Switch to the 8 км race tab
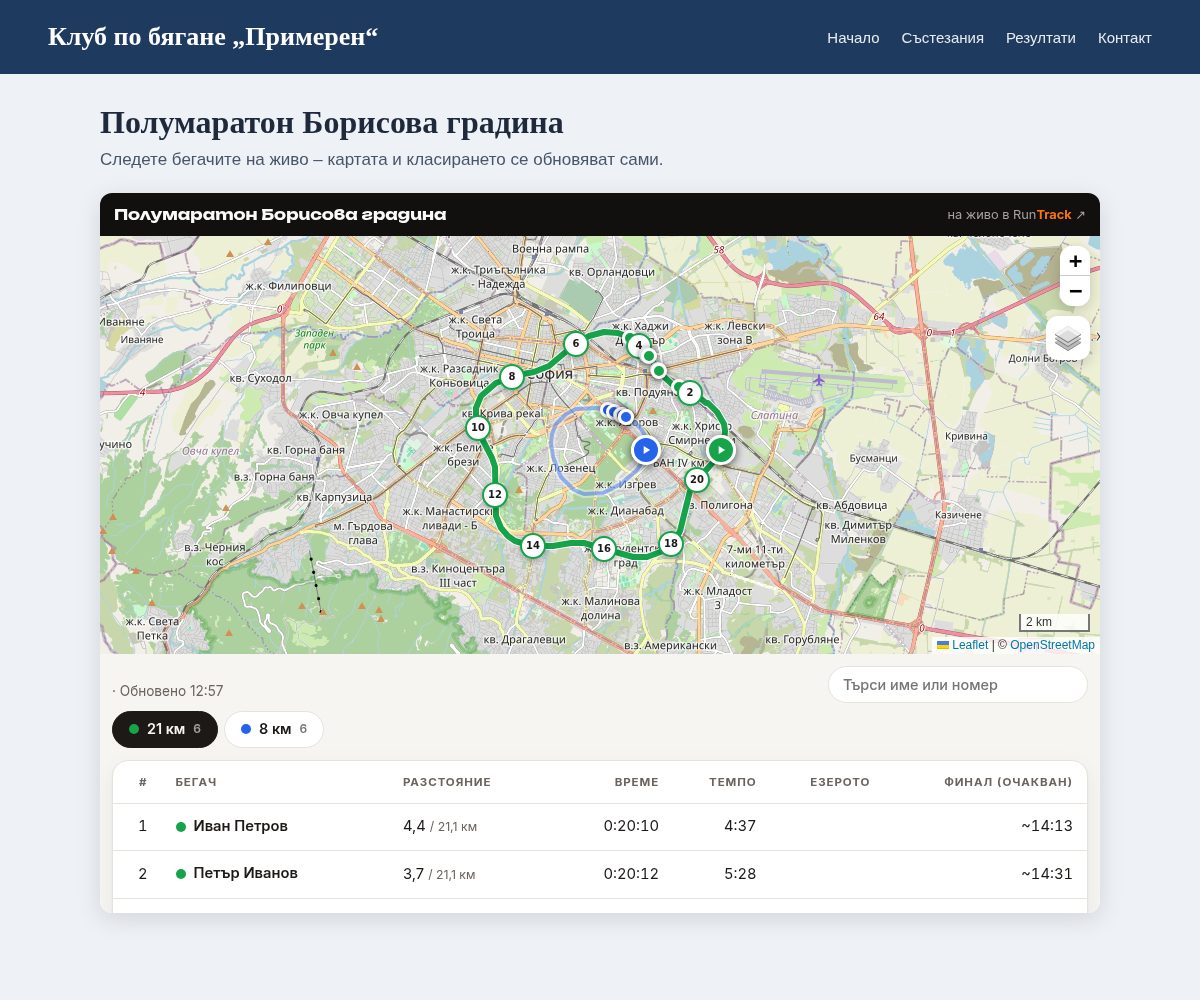1200x1000 pixels. click(x=274, y=729)
